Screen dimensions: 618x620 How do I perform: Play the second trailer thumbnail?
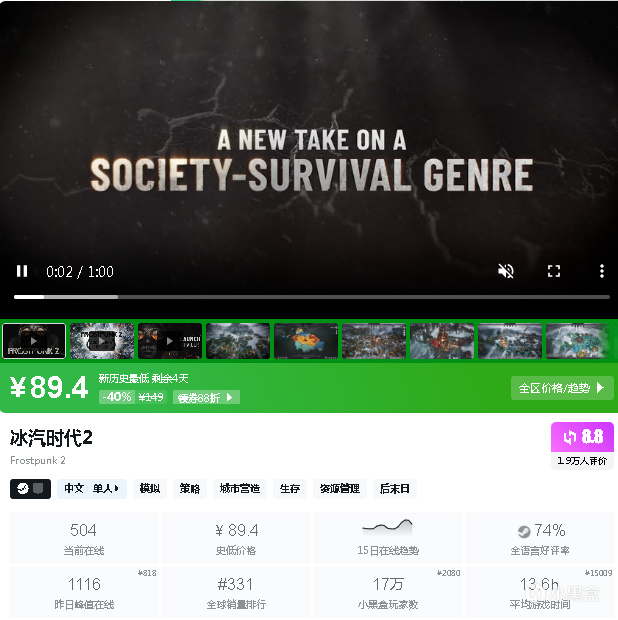pos(102,341)
